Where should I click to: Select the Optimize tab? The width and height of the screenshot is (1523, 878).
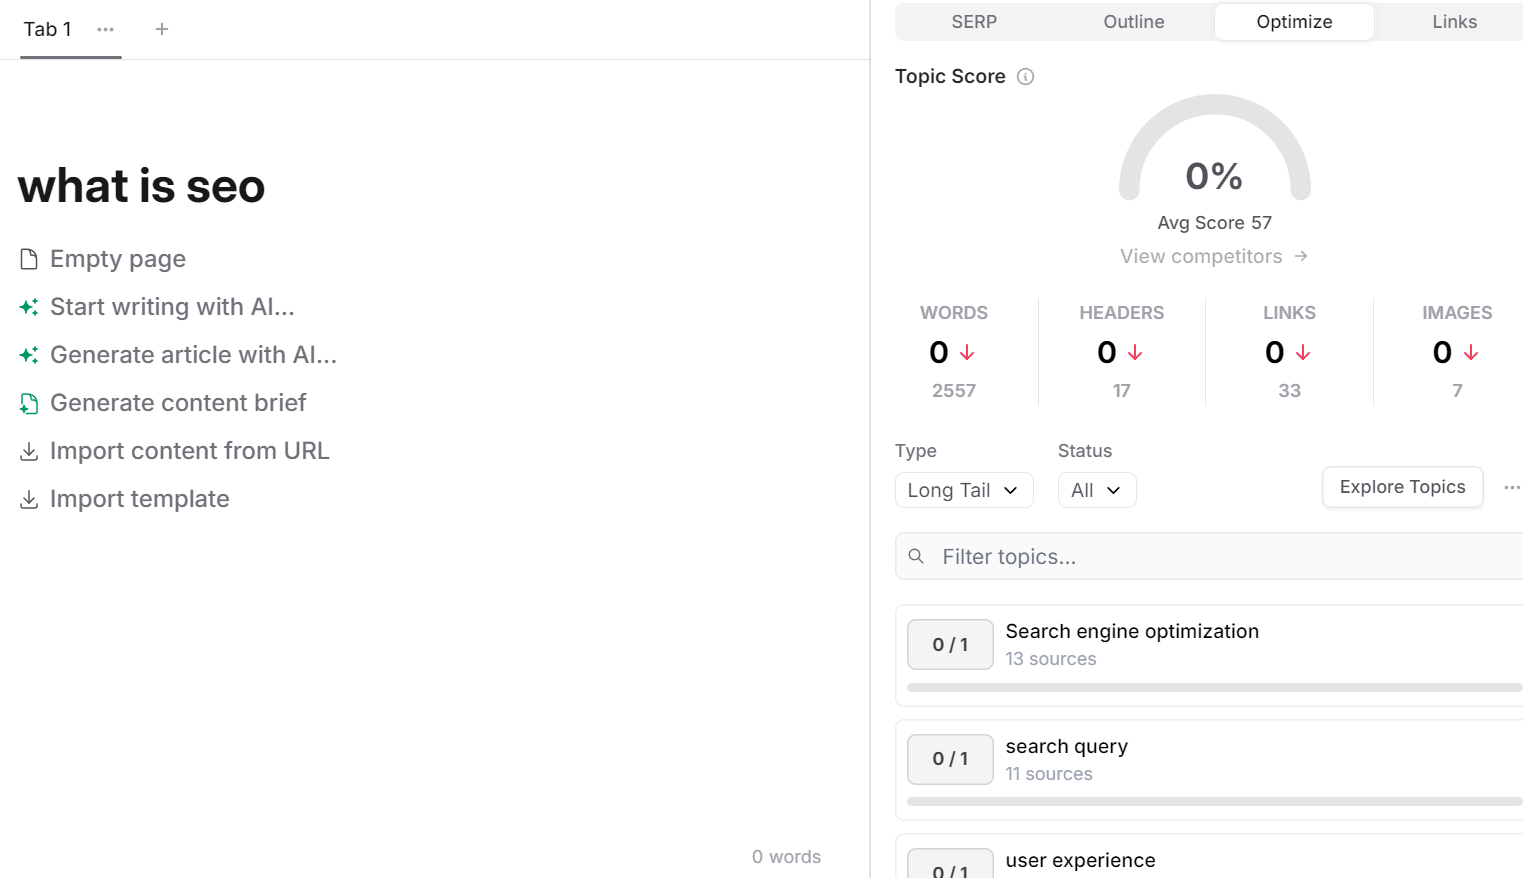[1294, 22]
